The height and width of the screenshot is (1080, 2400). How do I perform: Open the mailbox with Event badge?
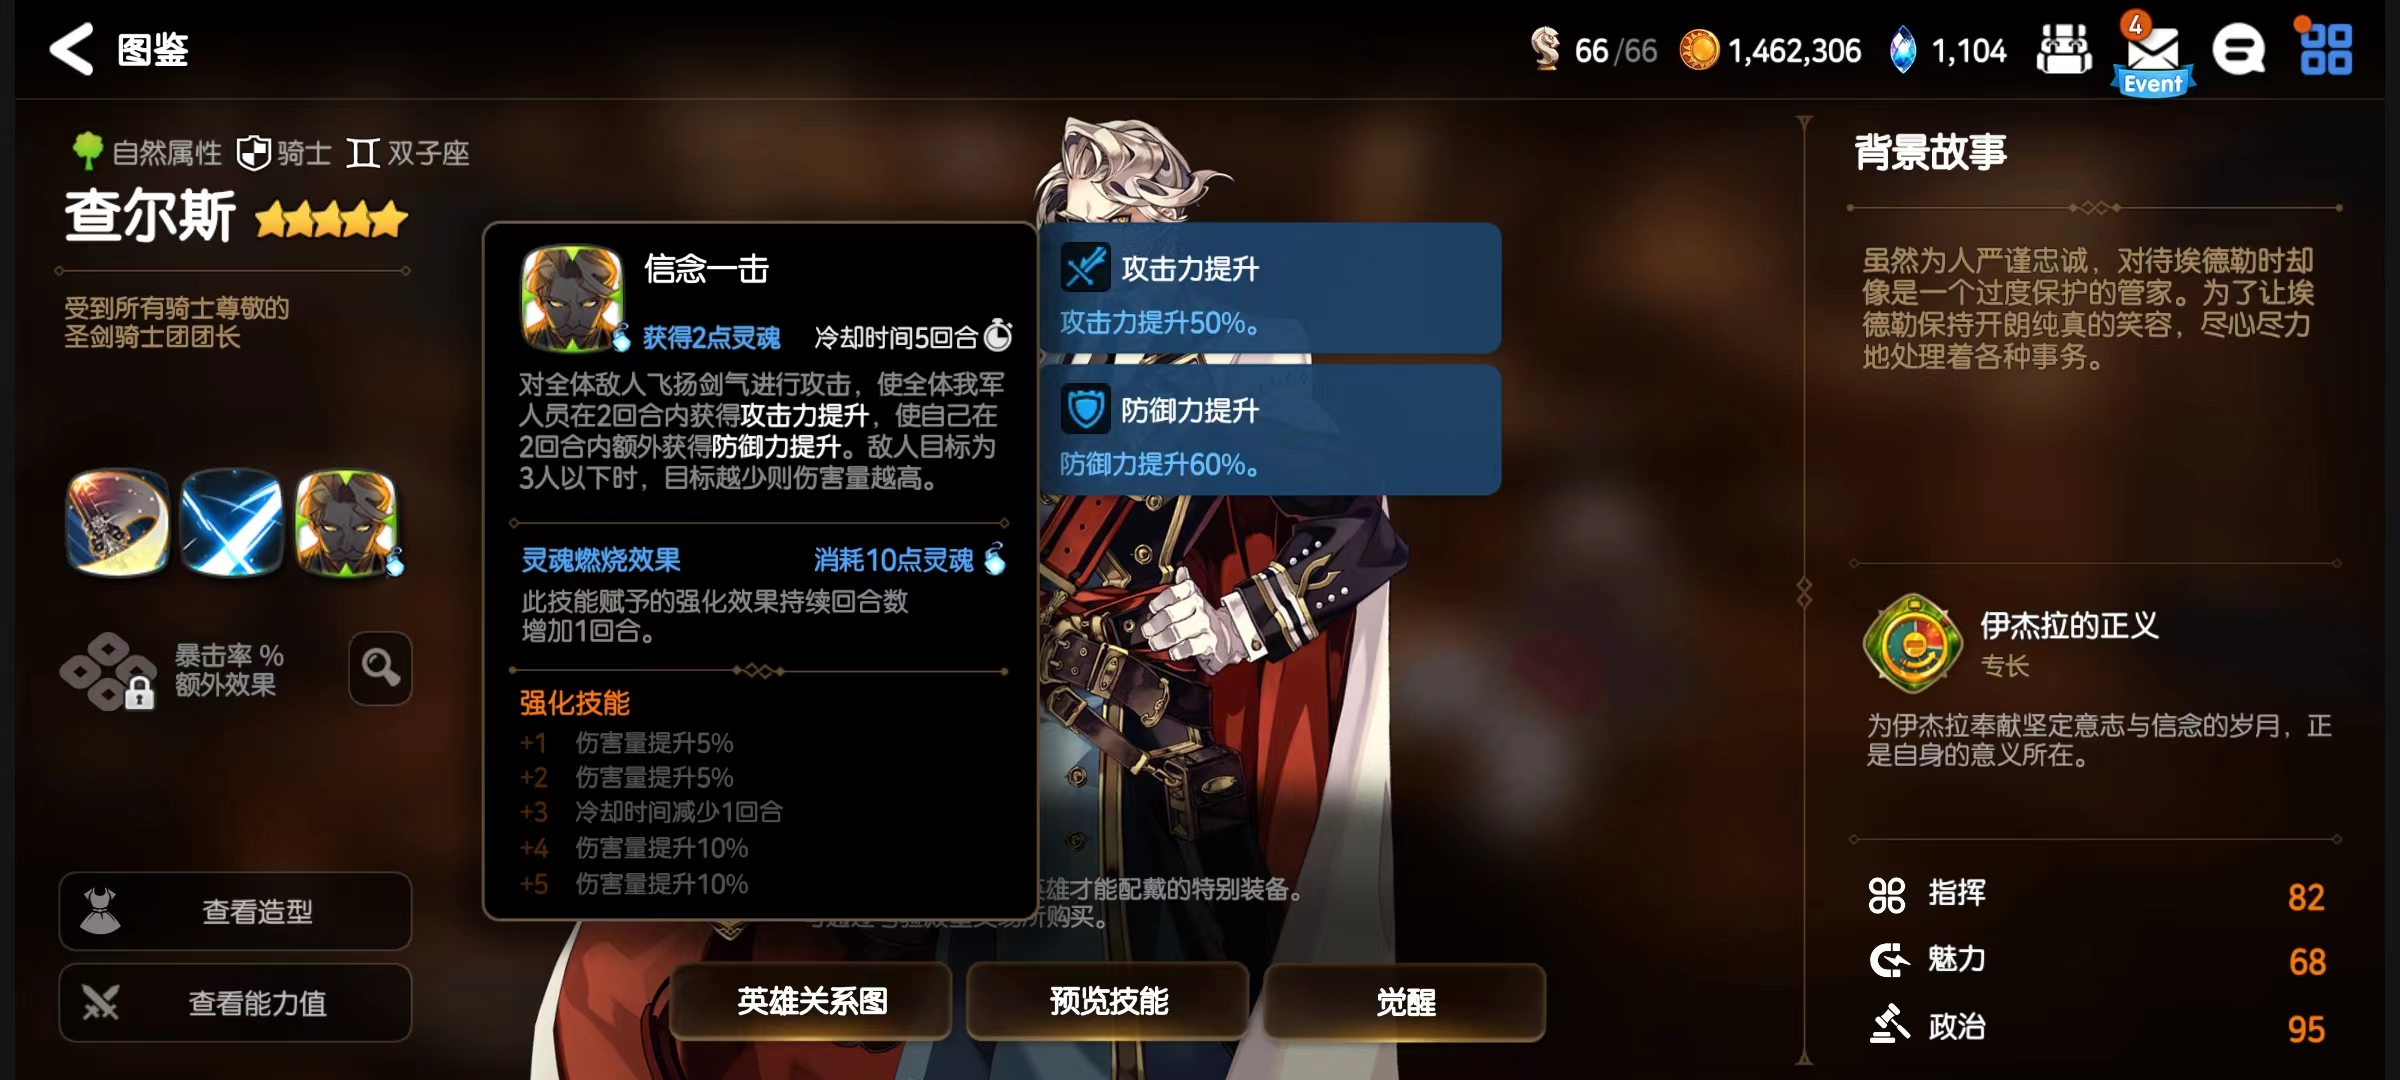coord(2153,55)
